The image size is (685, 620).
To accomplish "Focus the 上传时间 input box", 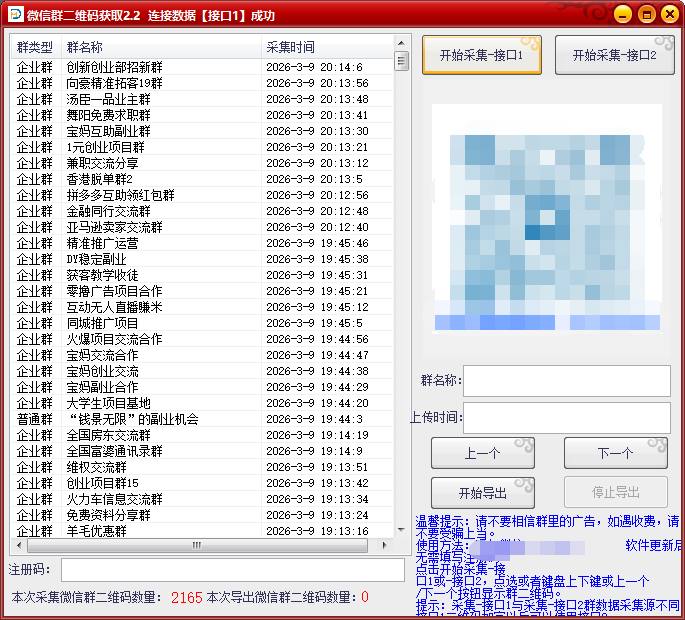I will 566,418.
